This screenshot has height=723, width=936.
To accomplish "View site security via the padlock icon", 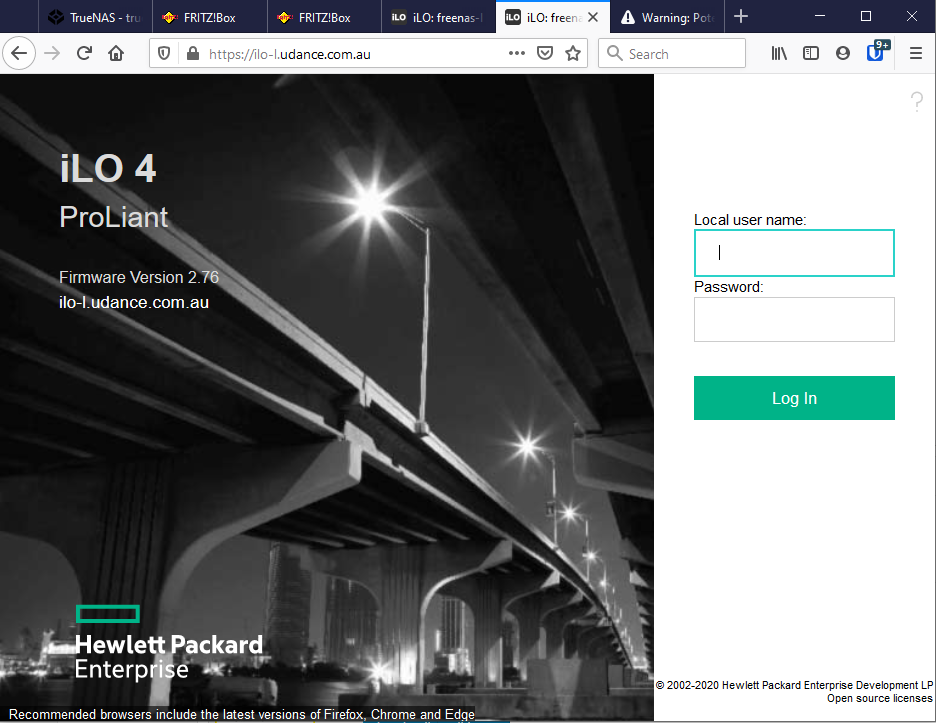I will (x=192, y=54).
